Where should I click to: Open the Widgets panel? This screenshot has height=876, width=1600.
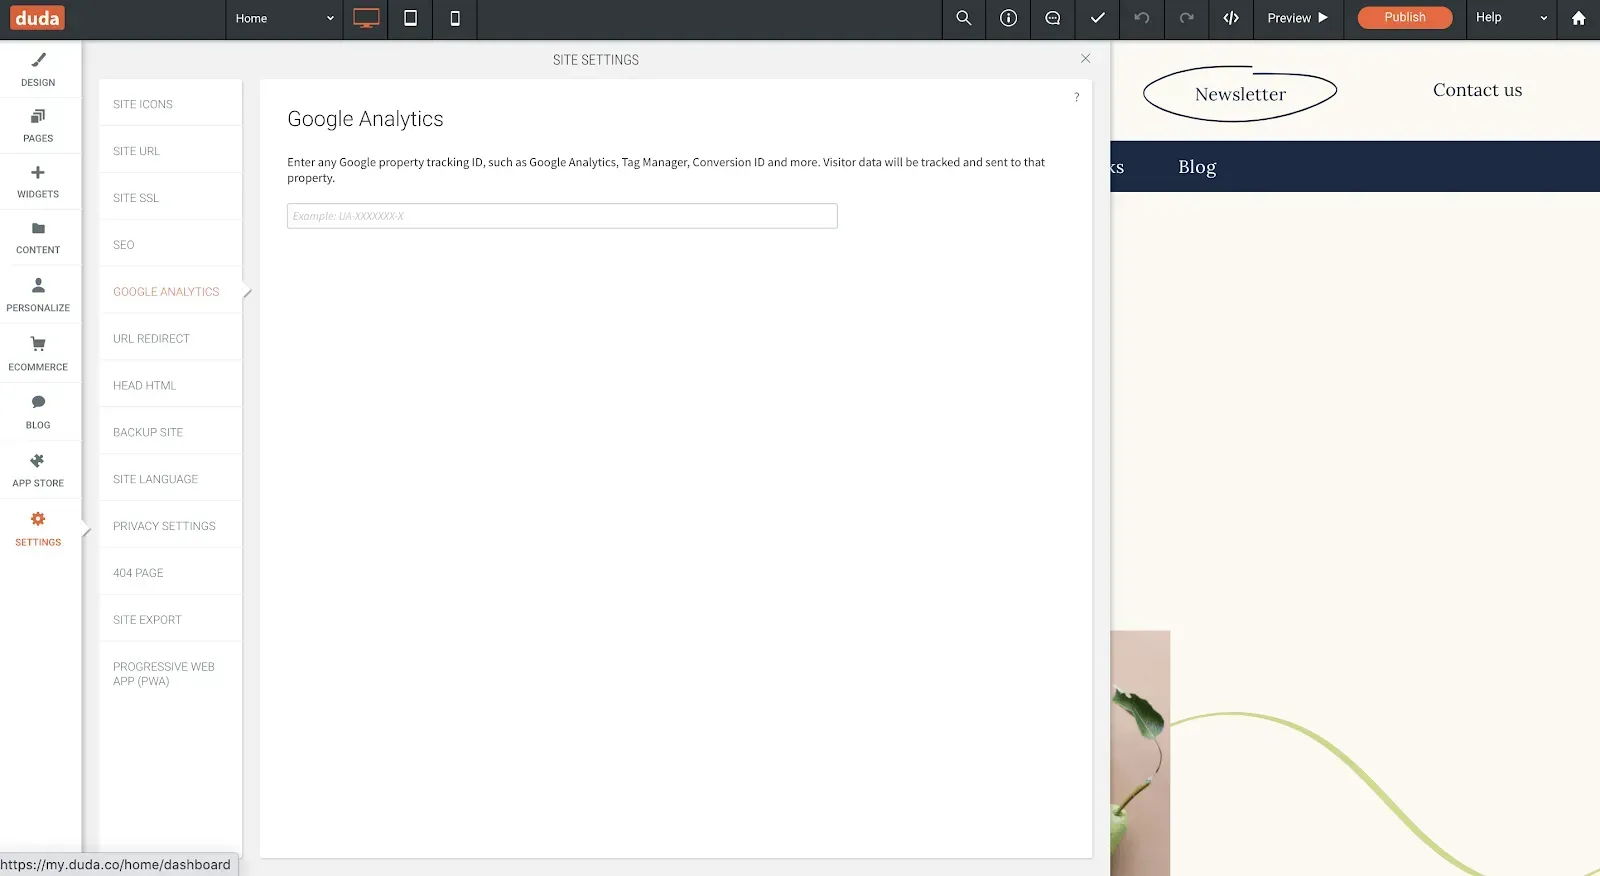click(x=38, y=182)
